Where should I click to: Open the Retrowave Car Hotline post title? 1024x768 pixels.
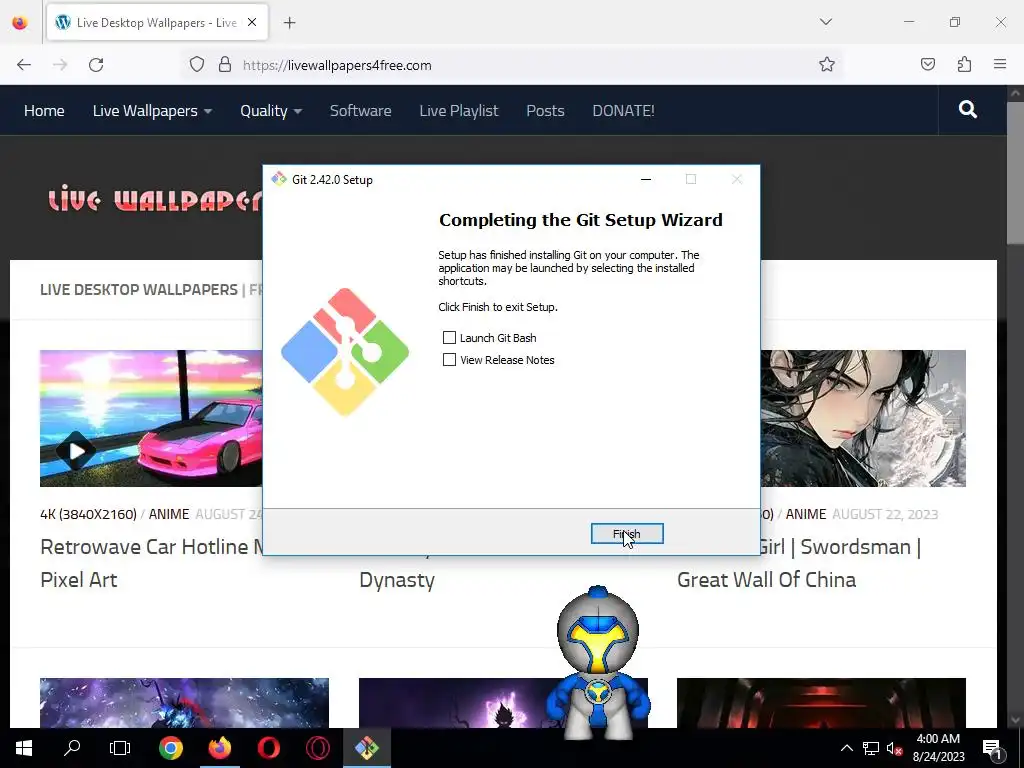[152, 563]
